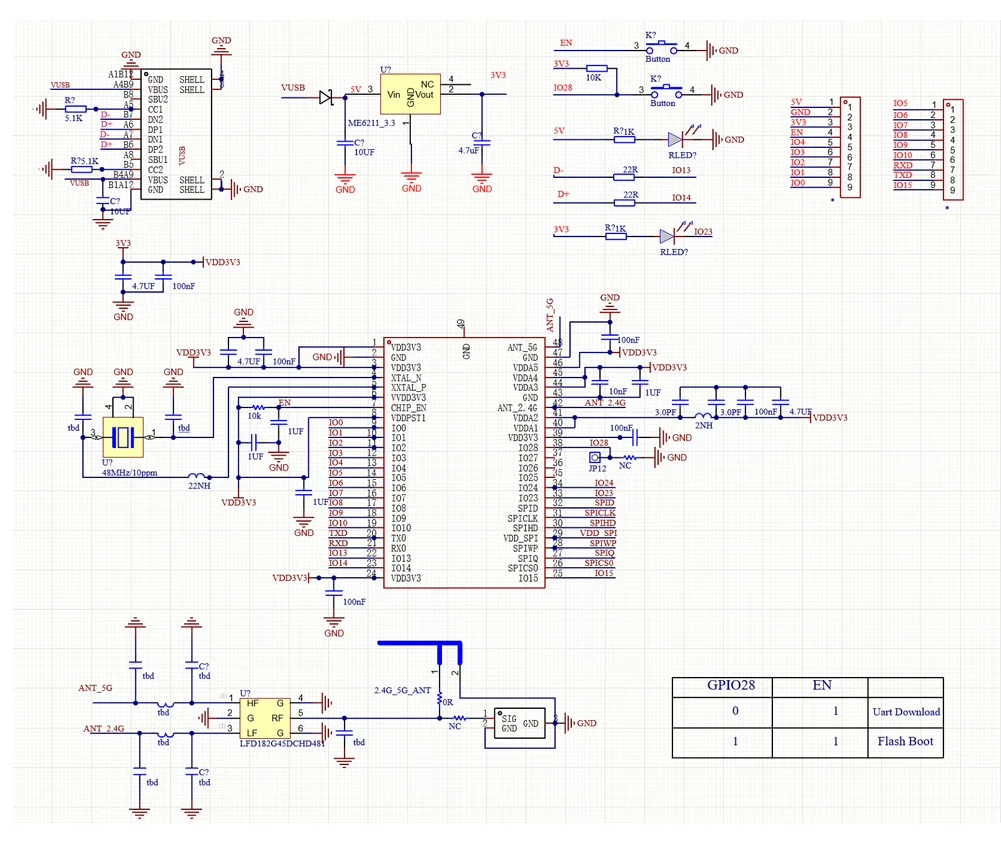Click the 48MHz/10ppm crystal symbol
The height and width of the screenshot is (843, 1001).
point(123,435)
